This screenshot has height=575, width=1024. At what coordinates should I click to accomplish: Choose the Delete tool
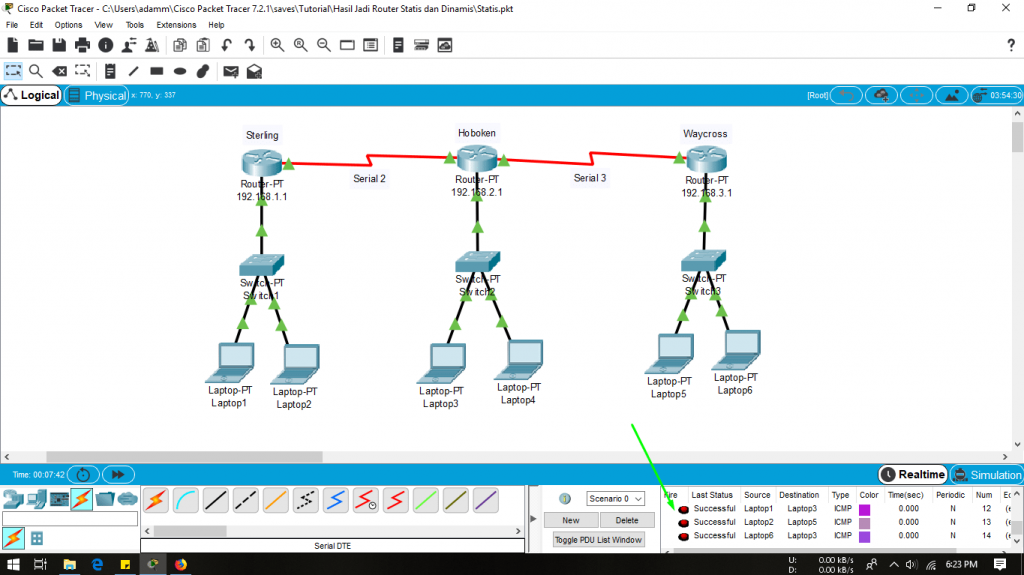pos(59,71)
